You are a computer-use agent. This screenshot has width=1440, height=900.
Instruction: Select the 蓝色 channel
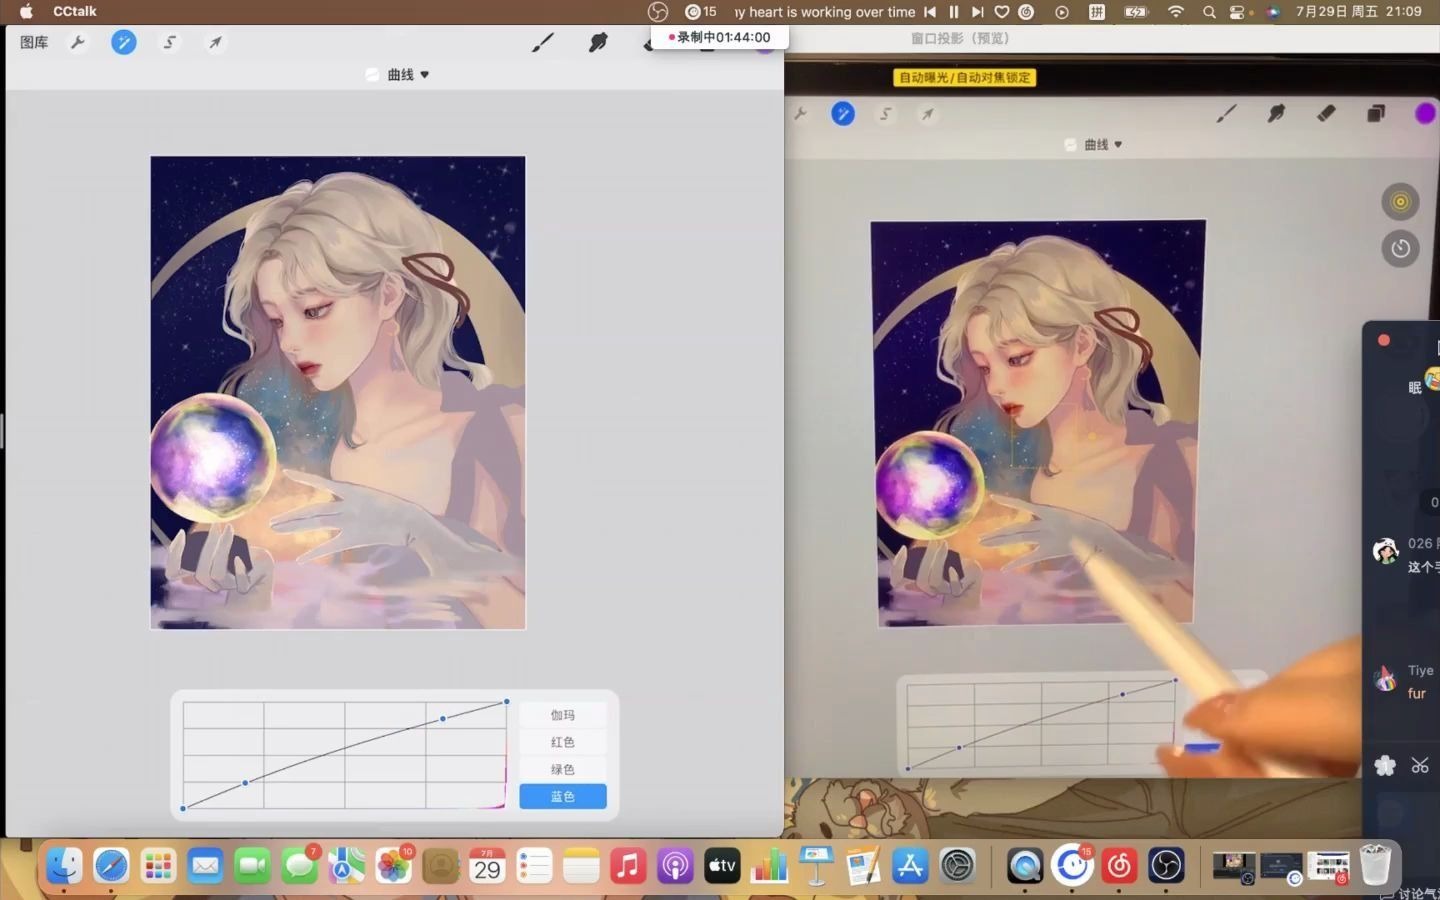click(x=563, y=796)
